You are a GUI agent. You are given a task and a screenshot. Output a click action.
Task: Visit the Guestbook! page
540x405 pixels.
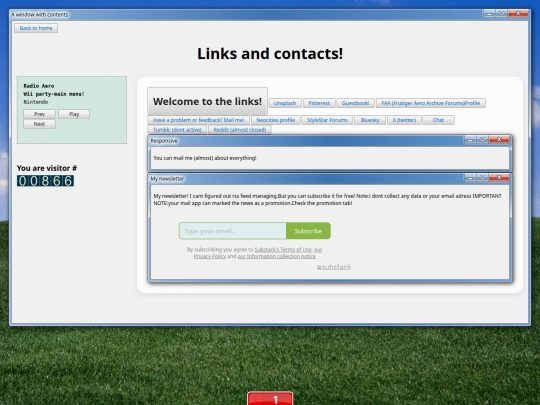tap(355, 103)
